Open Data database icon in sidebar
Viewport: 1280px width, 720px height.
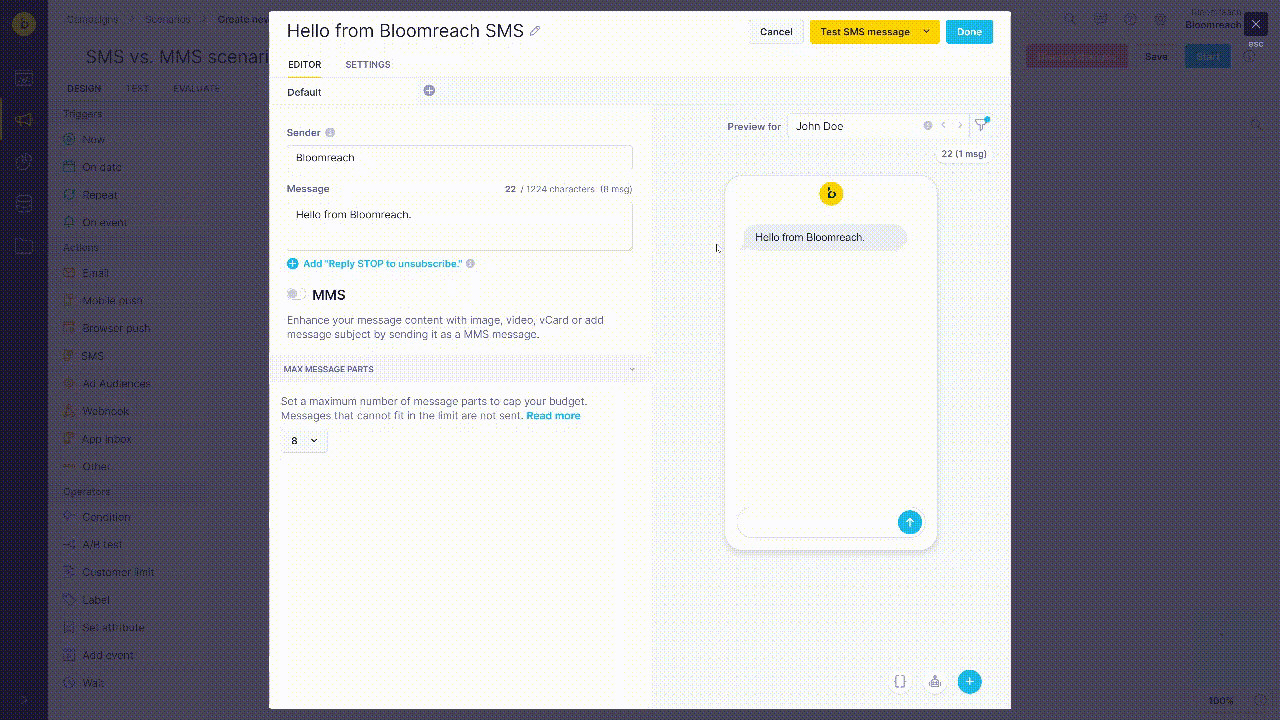[24, 204]
